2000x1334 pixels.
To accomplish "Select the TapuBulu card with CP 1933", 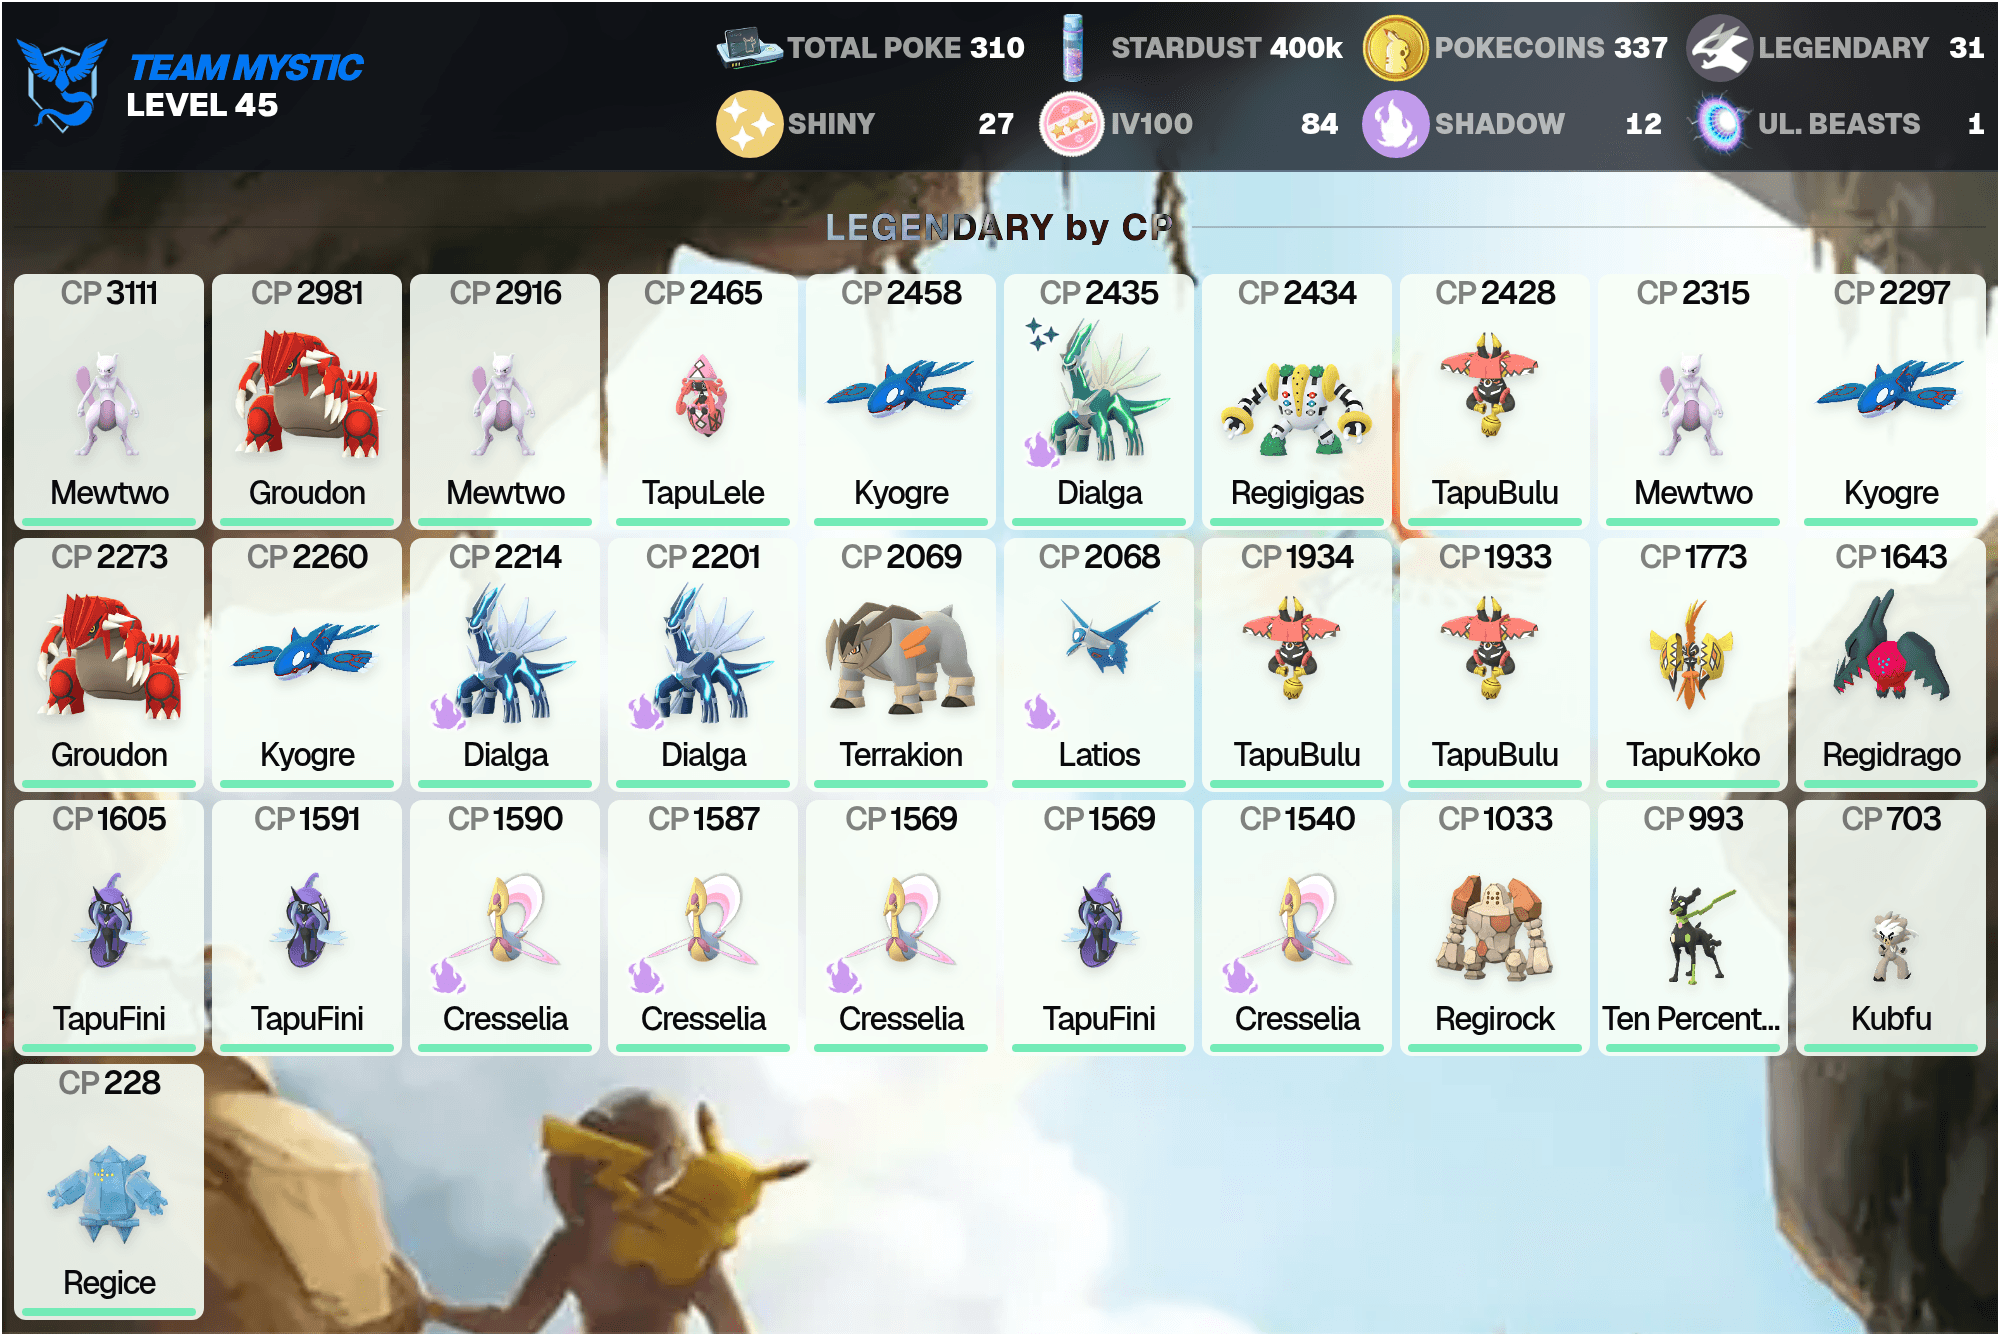I will coord(1495,664).
